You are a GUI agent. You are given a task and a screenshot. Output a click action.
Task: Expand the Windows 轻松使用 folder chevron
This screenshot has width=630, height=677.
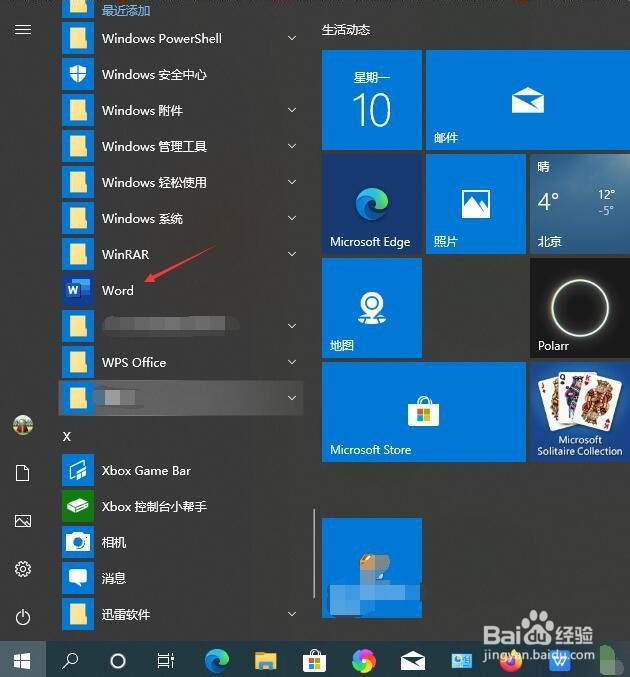[292, 182]
